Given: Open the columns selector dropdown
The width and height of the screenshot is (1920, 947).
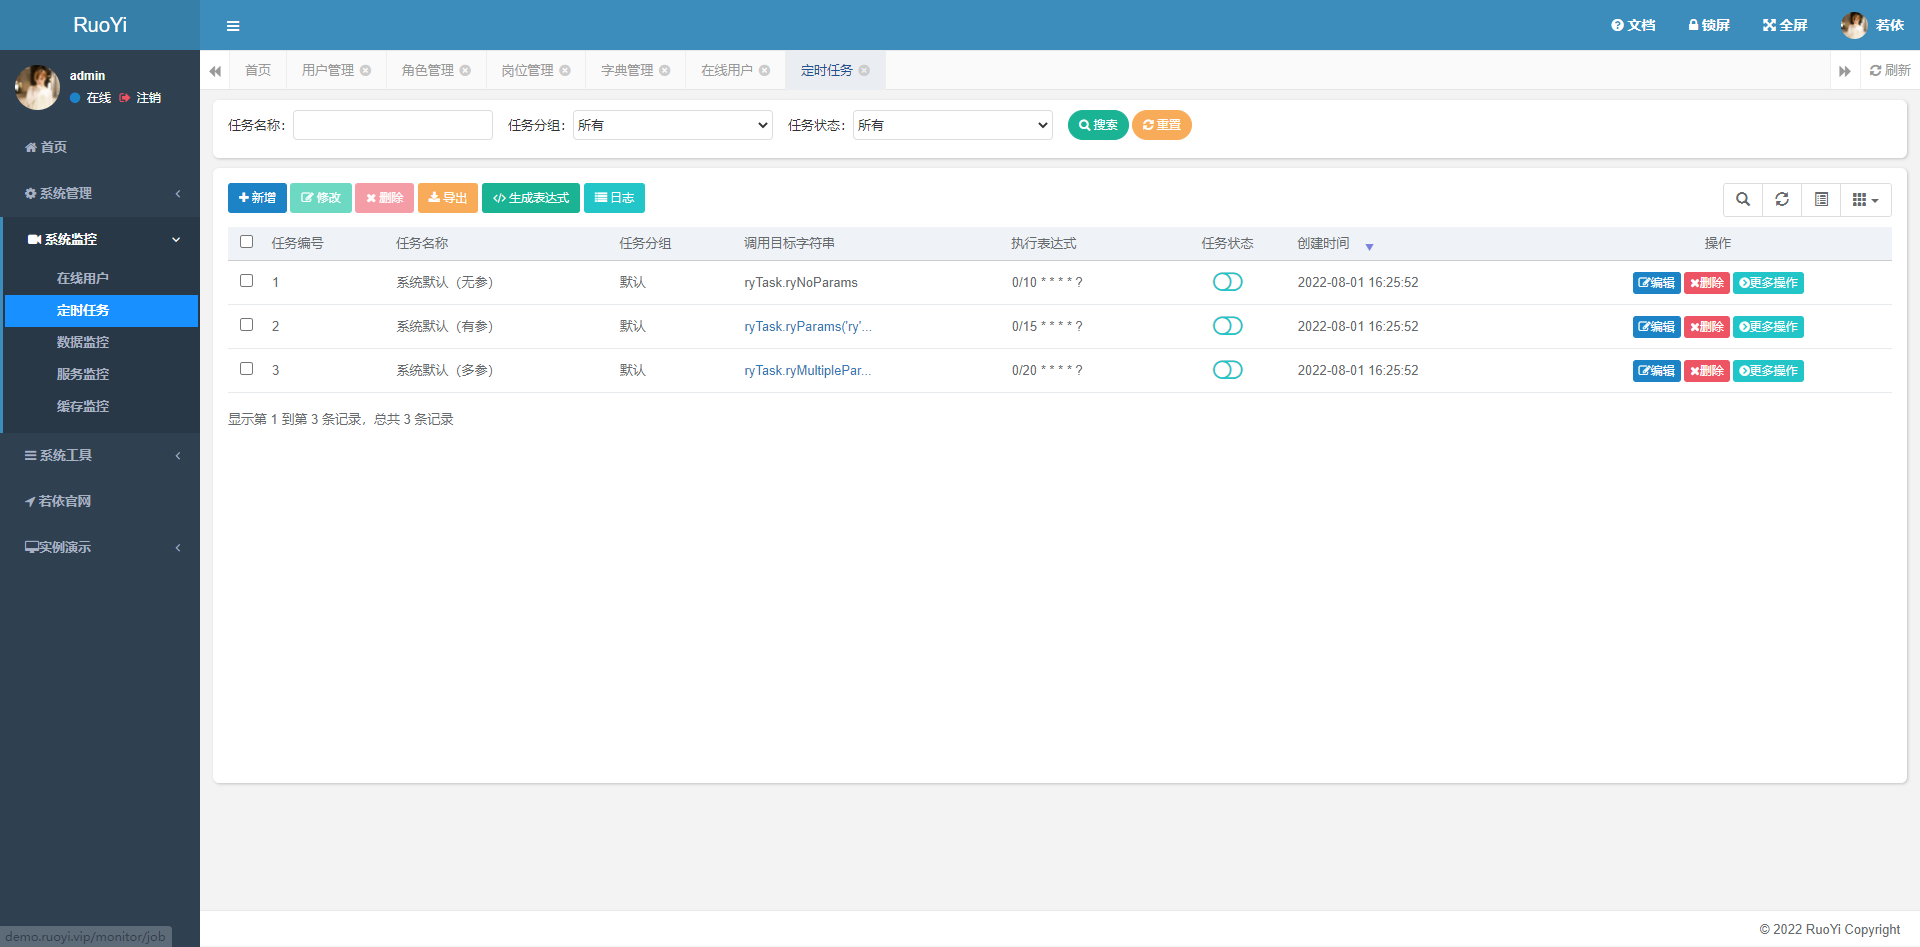Looking at the screenshot, I should [x=1865, y=199].
